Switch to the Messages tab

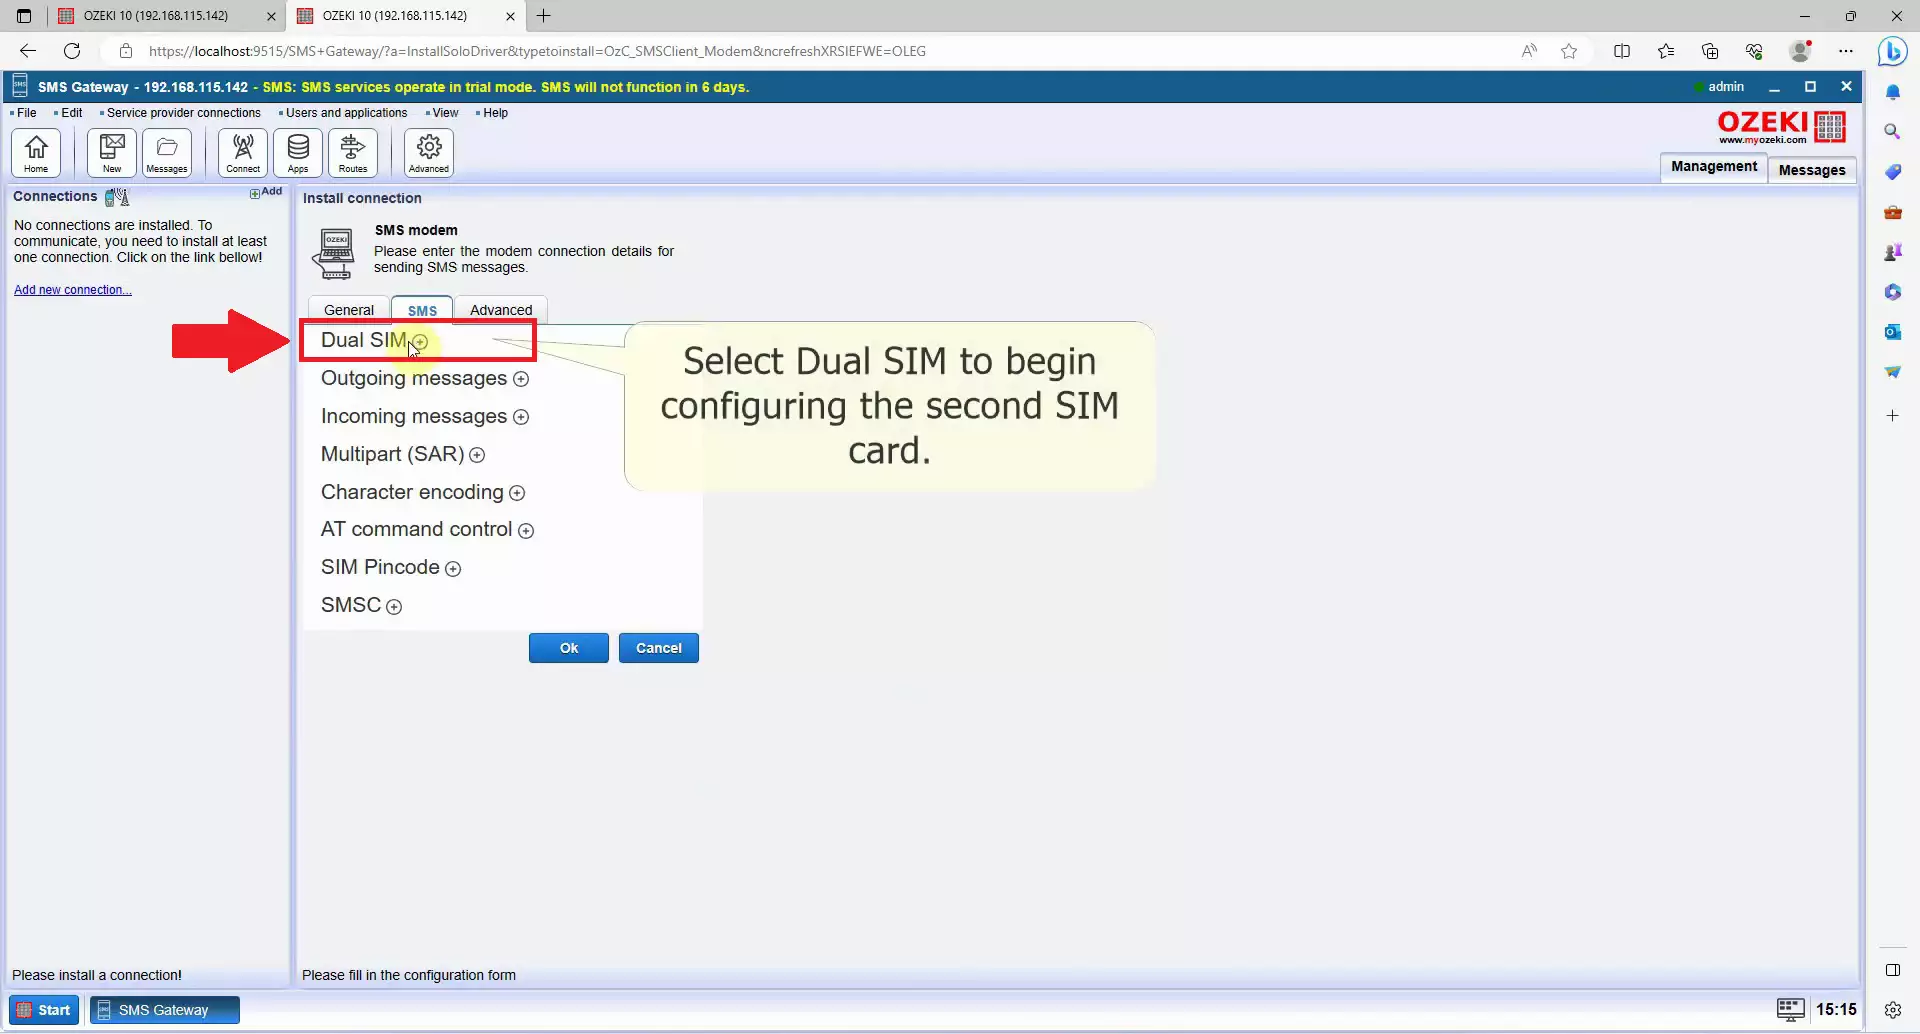click(1811, 170)
